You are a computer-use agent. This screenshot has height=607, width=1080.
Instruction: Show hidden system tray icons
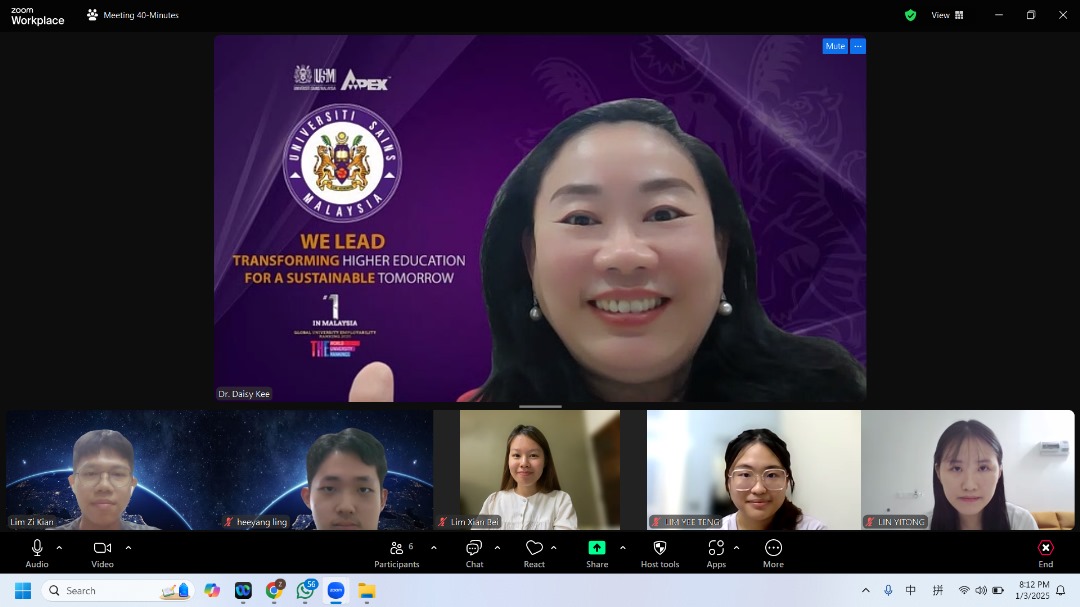[866, 590]
